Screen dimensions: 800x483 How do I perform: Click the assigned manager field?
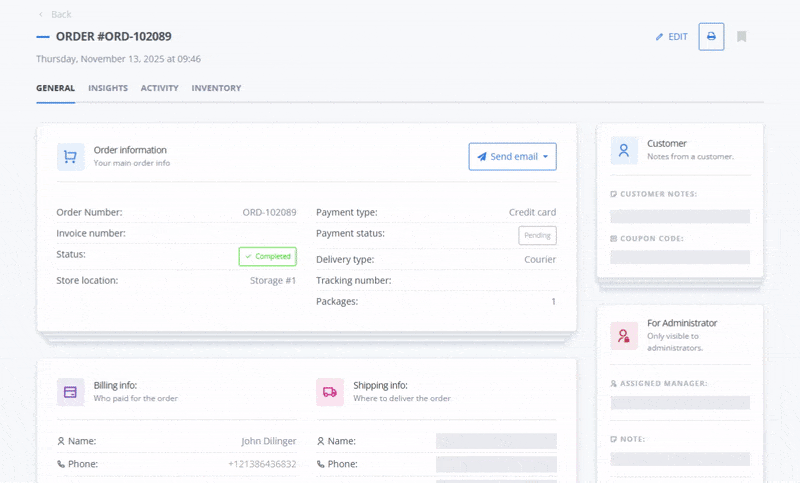coord(680,403)
